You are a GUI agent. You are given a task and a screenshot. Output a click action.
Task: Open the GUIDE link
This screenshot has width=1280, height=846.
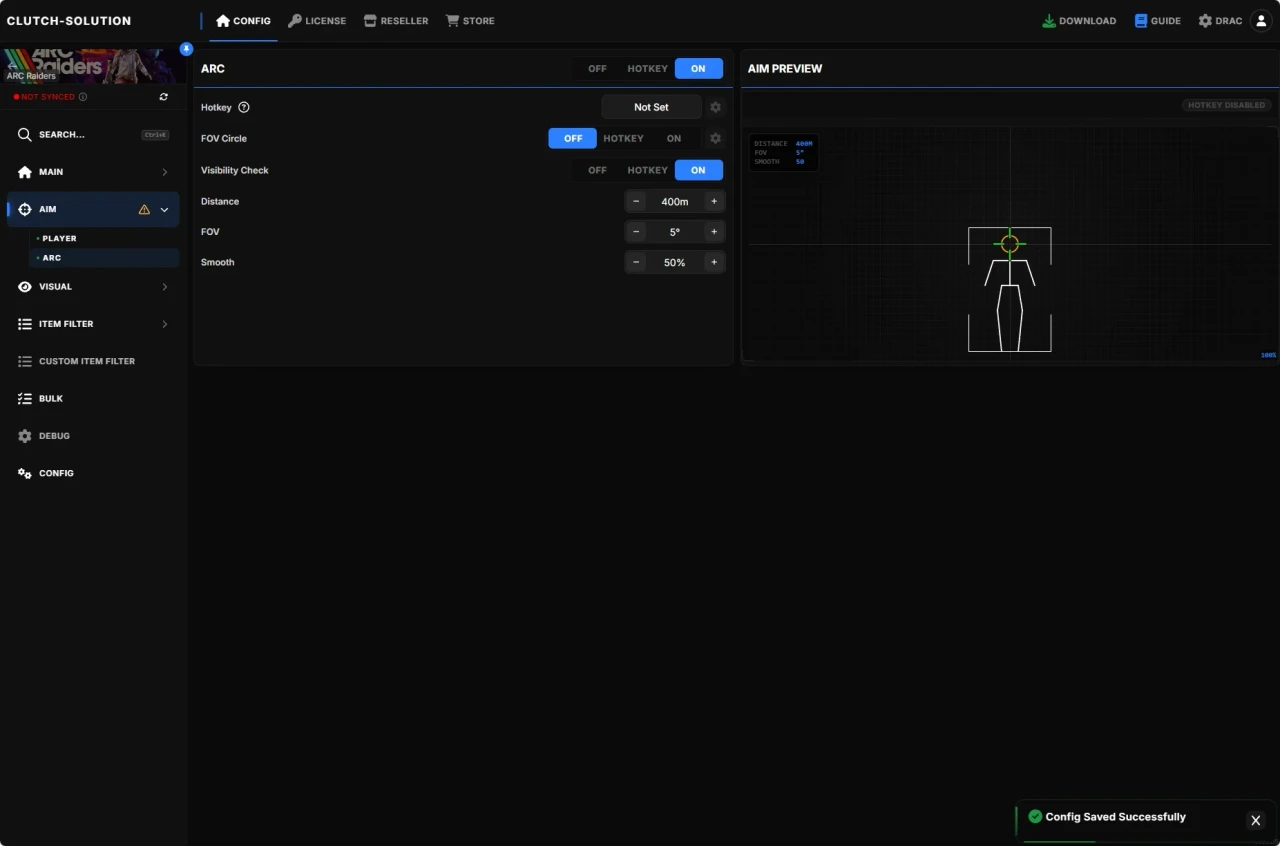(1157, 21)
